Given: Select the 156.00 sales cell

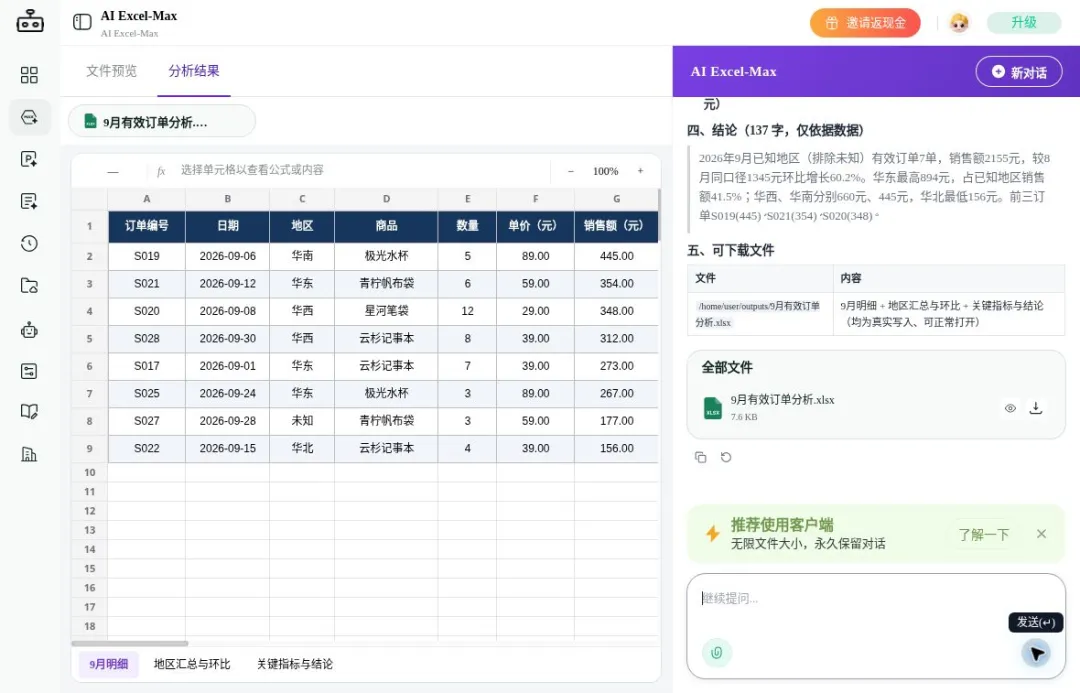Looking at the screenshot, I should coord(616,448).
